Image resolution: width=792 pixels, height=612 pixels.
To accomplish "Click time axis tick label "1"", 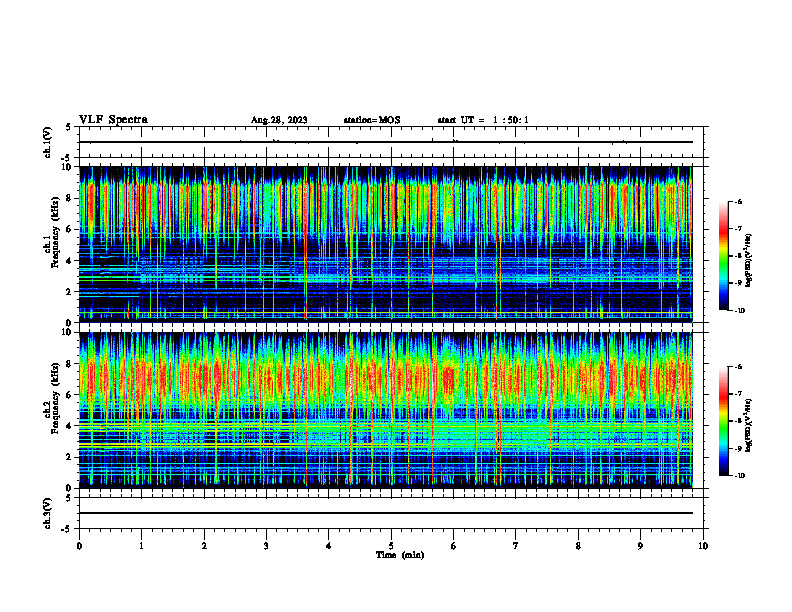I will pos(141,546).
